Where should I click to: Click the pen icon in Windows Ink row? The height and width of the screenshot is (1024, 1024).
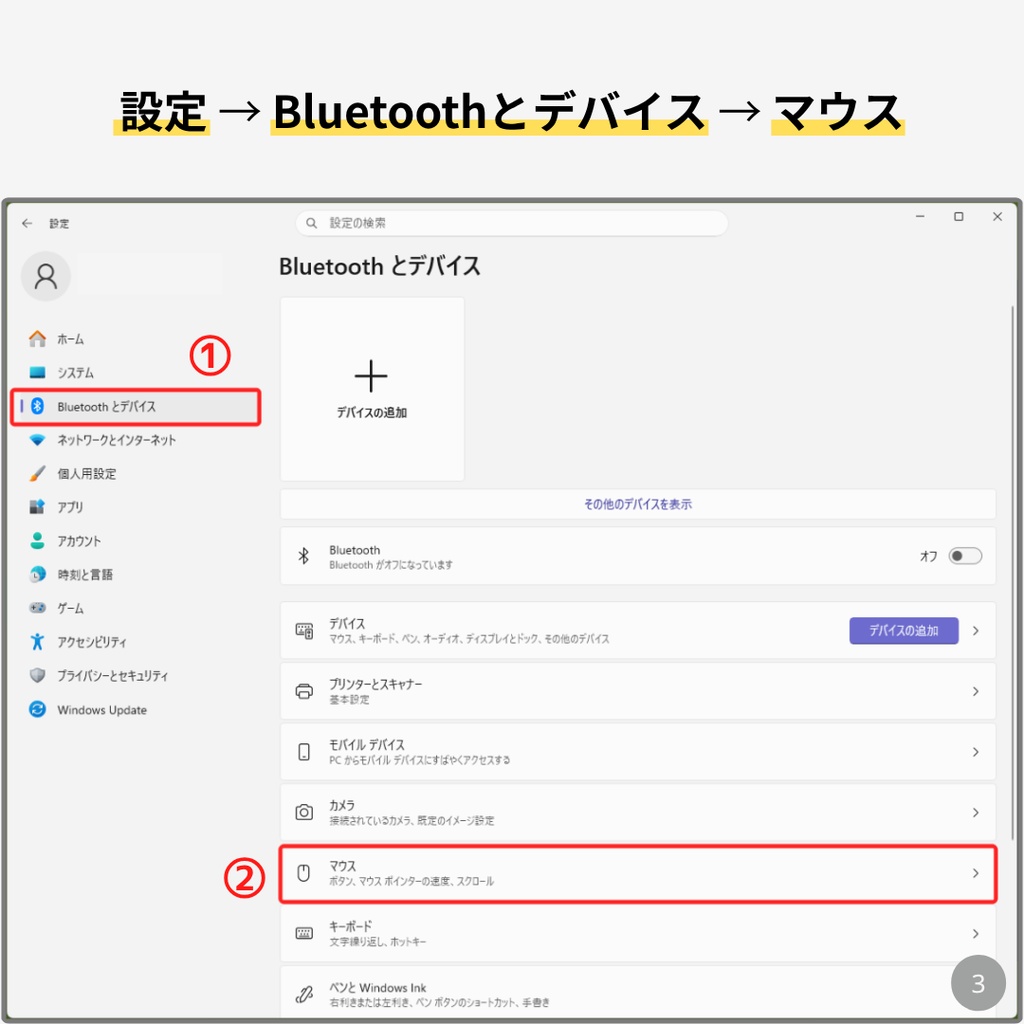(304, 995)
